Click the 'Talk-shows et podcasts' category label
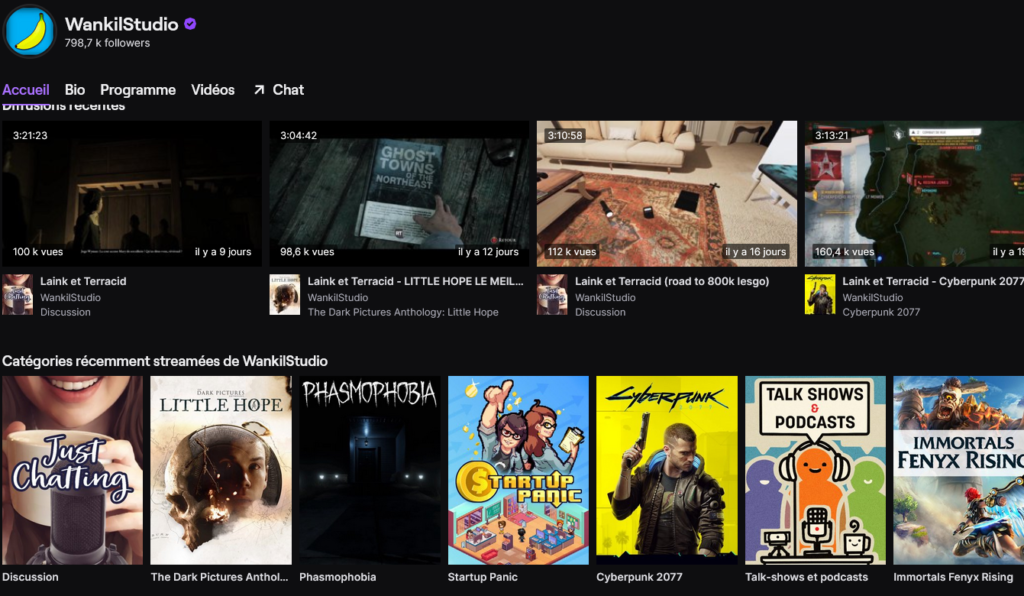The width and height of the screenshot is (1024, 596). pyautogui.click(x=807, y=577)
